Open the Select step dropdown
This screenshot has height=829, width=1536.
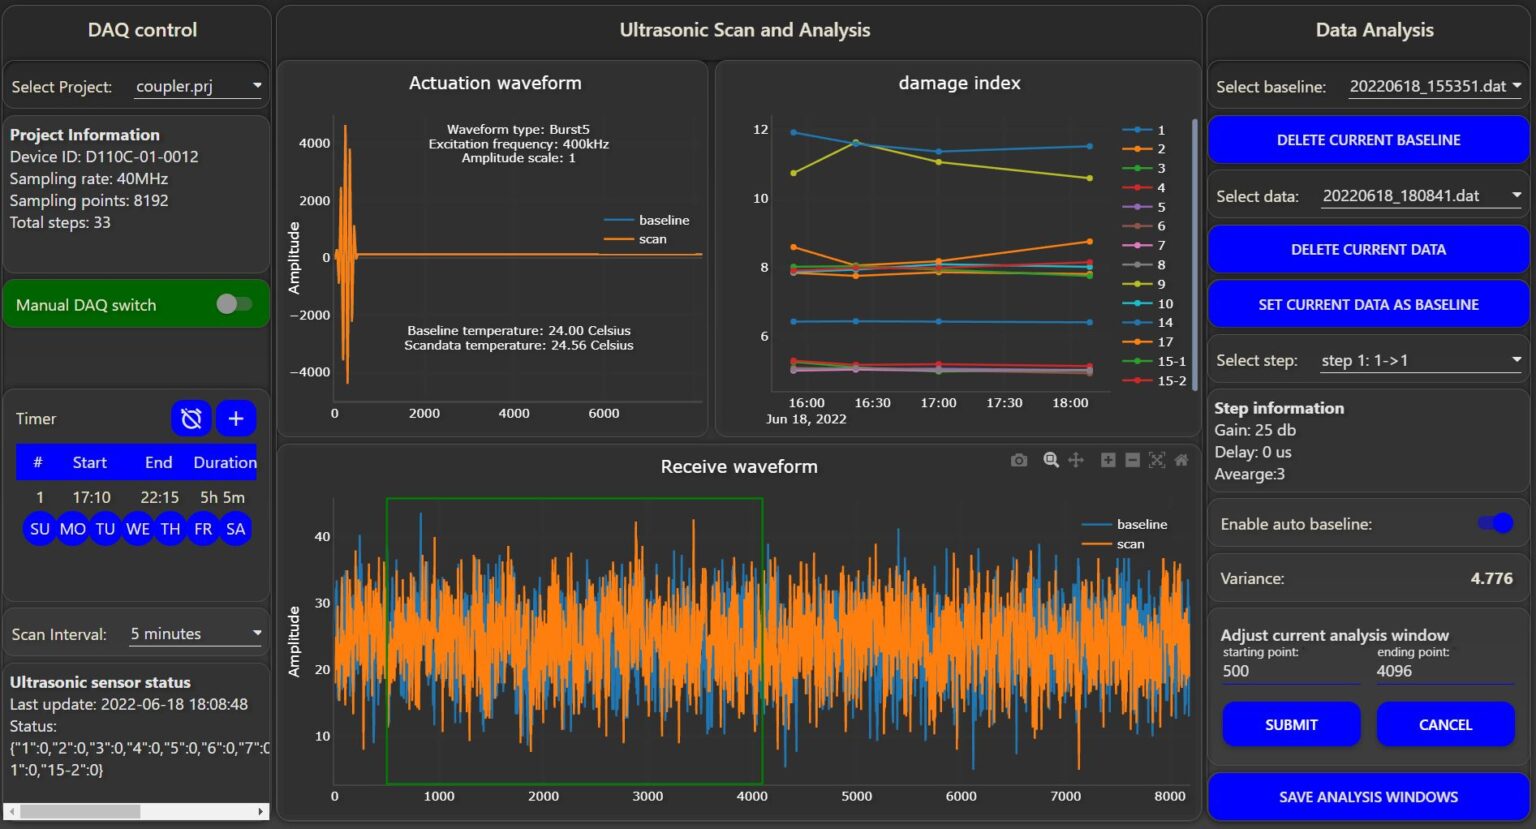[1419, 359]
